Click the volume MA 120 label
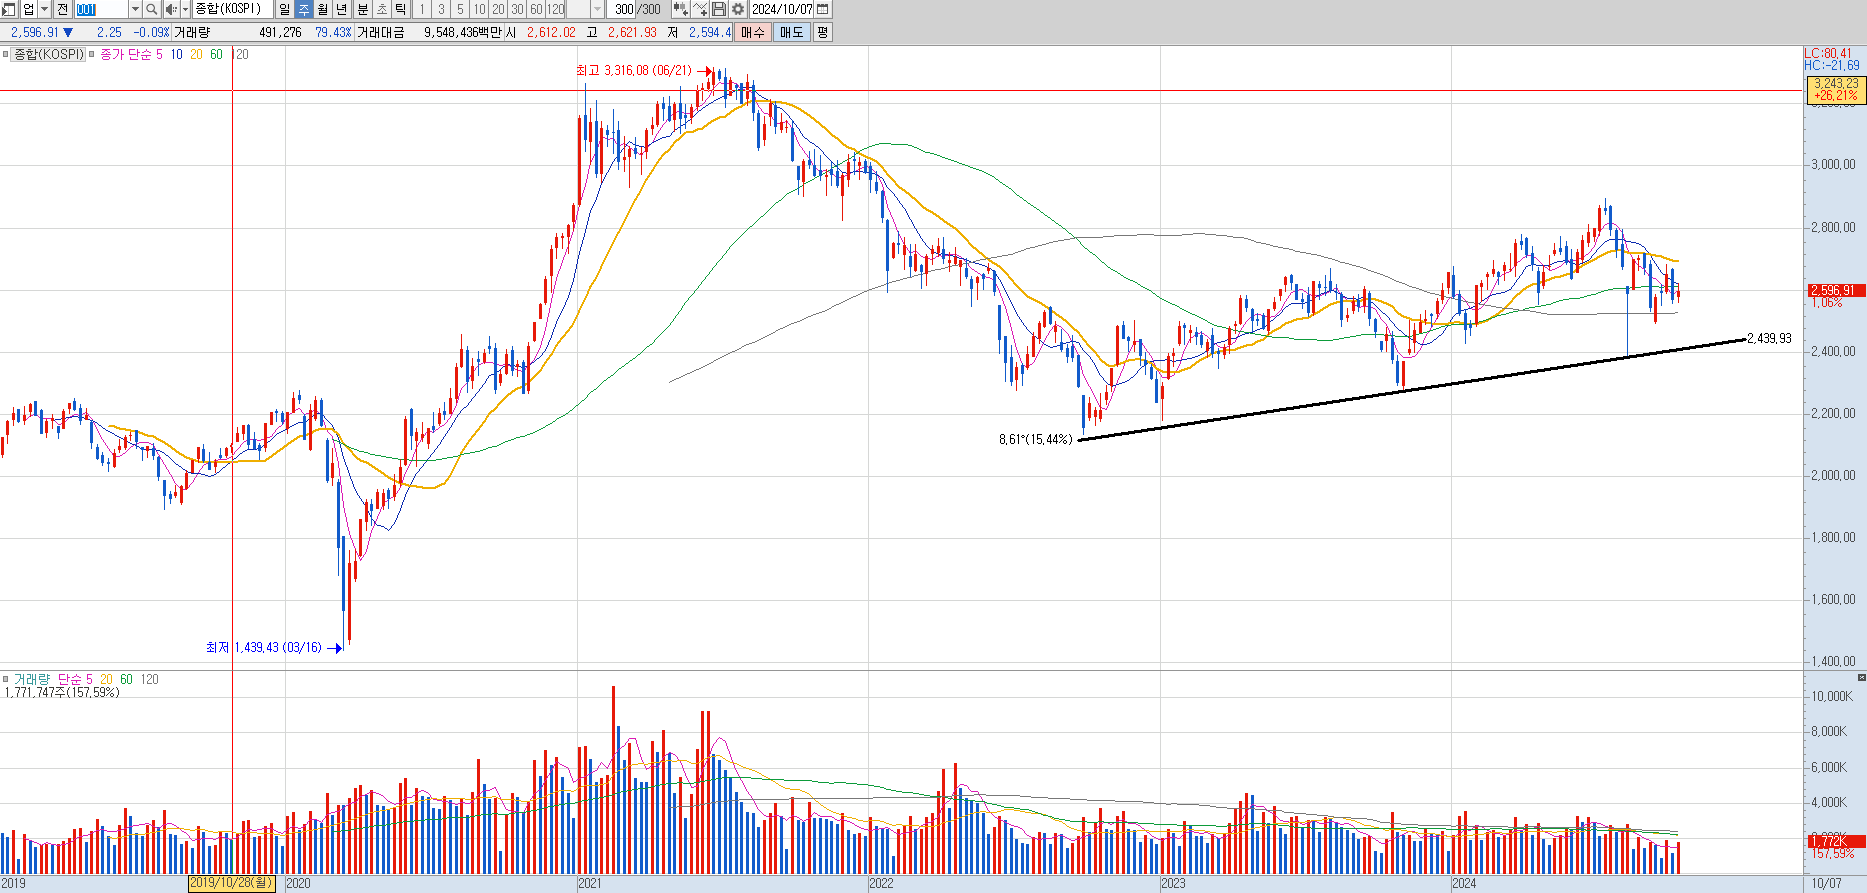Screen dimensions: 1867x893 (149, 679)
